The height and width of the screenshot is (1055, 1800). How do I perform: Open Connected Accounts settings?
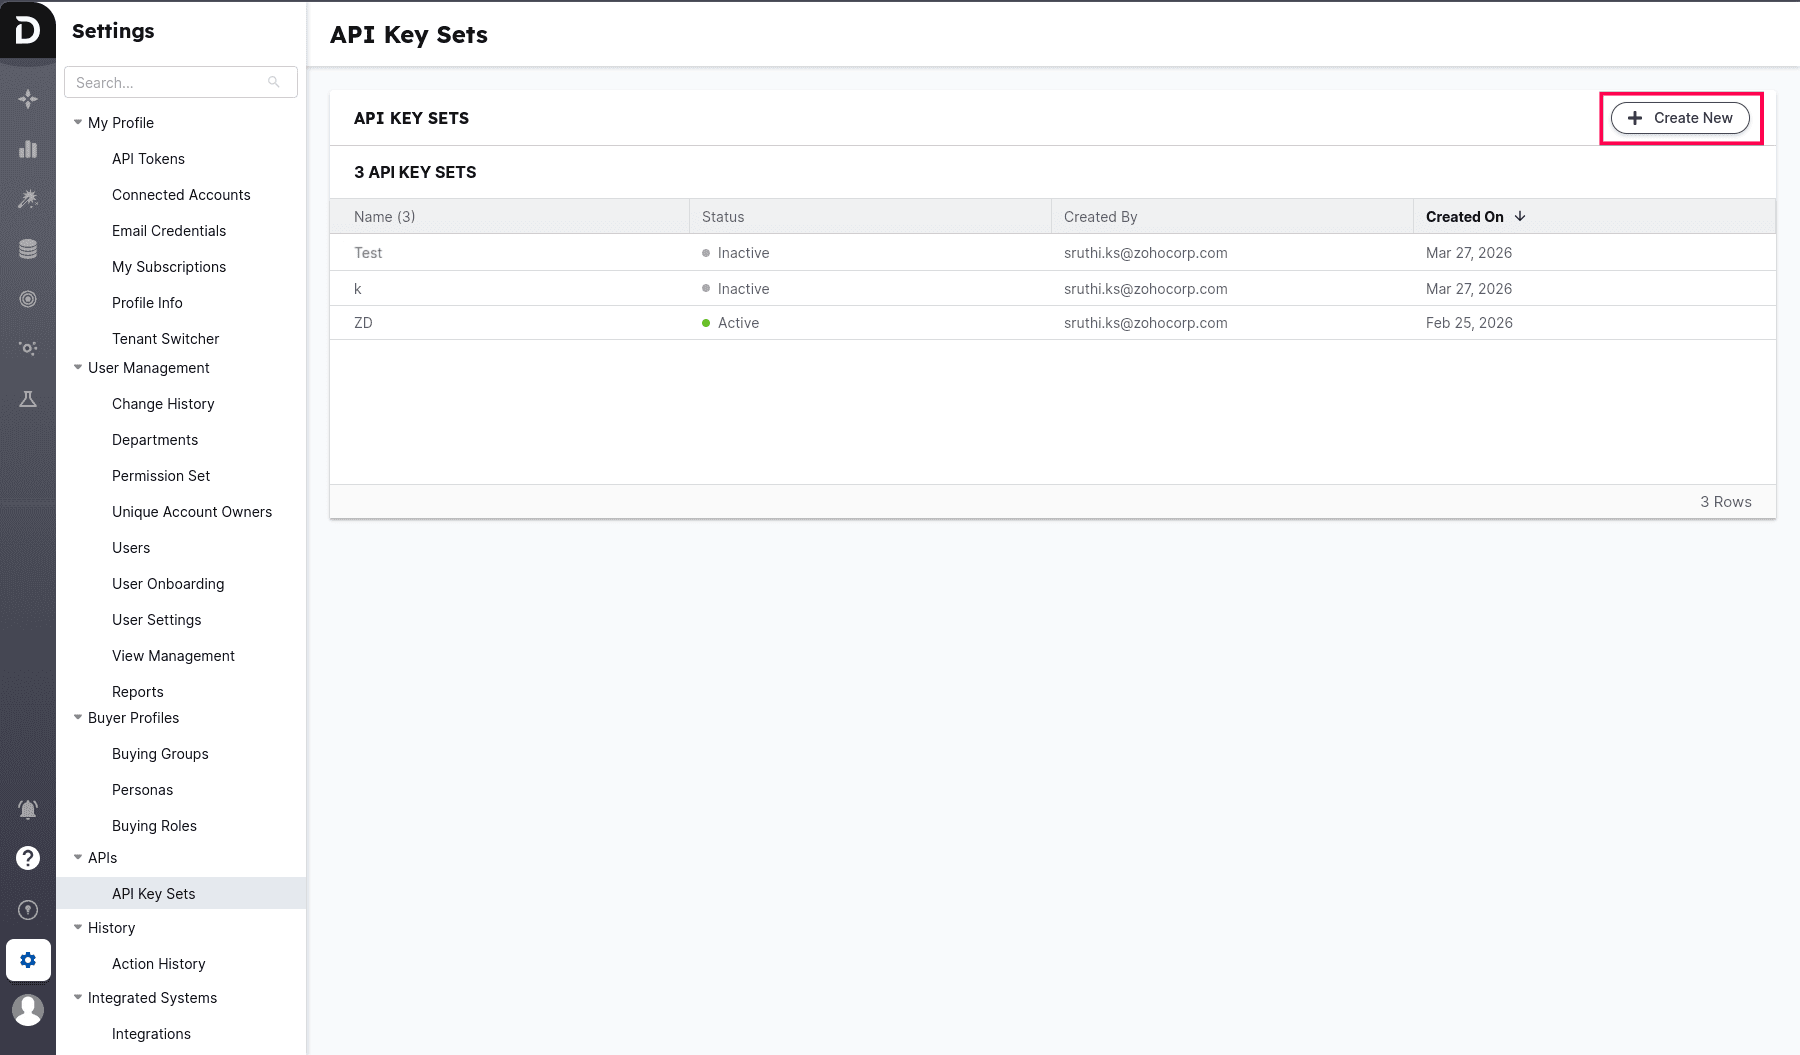[181, 195]
